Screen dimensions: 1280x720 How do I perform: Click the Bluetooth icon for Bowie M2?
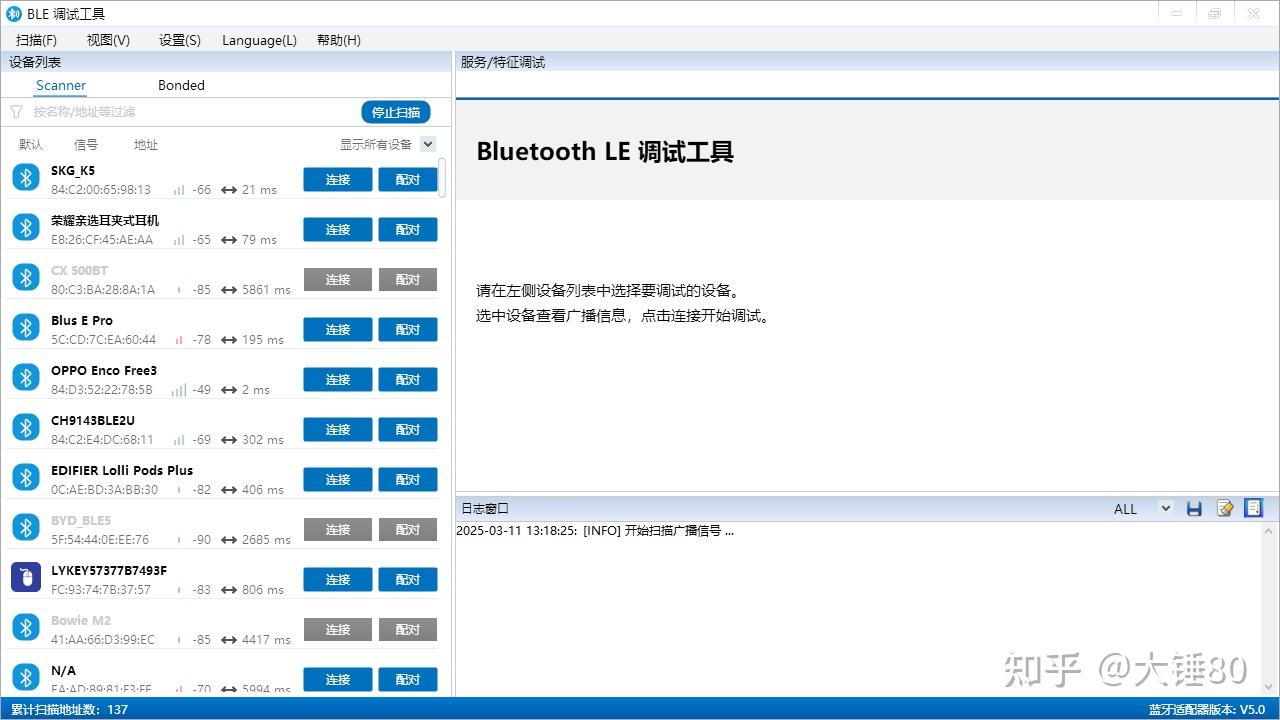pos(26,627)
